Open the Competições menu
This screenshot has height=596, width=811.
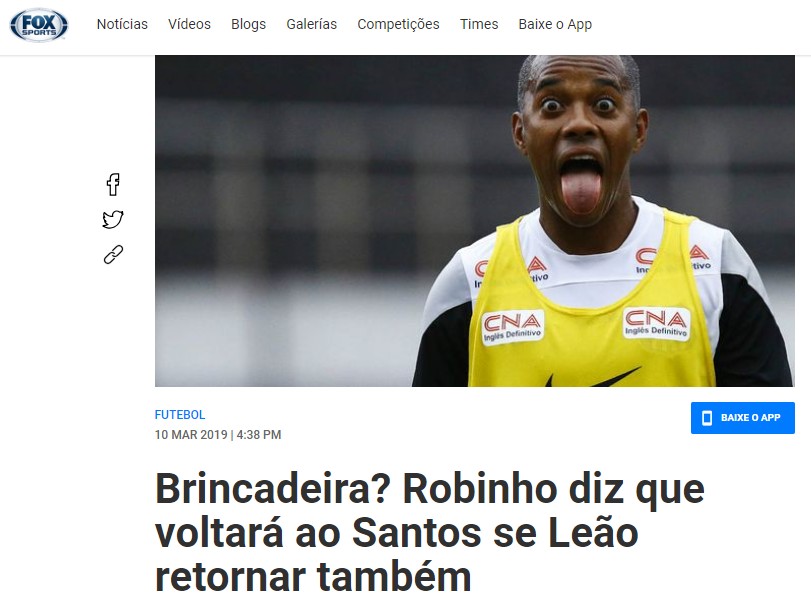[x=398, y=24]
